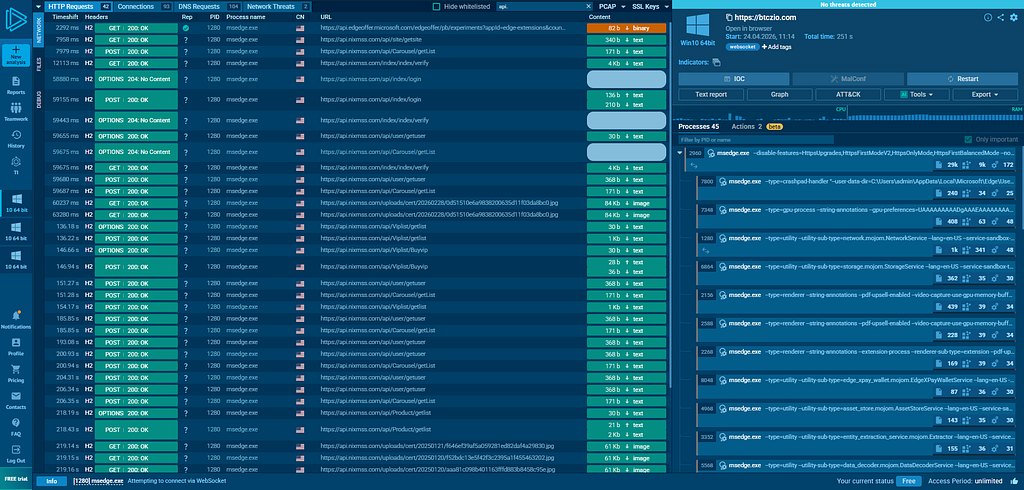1024x490 pixels.
Task: Expand the PCAP dropdown
Action: point(611,7)
